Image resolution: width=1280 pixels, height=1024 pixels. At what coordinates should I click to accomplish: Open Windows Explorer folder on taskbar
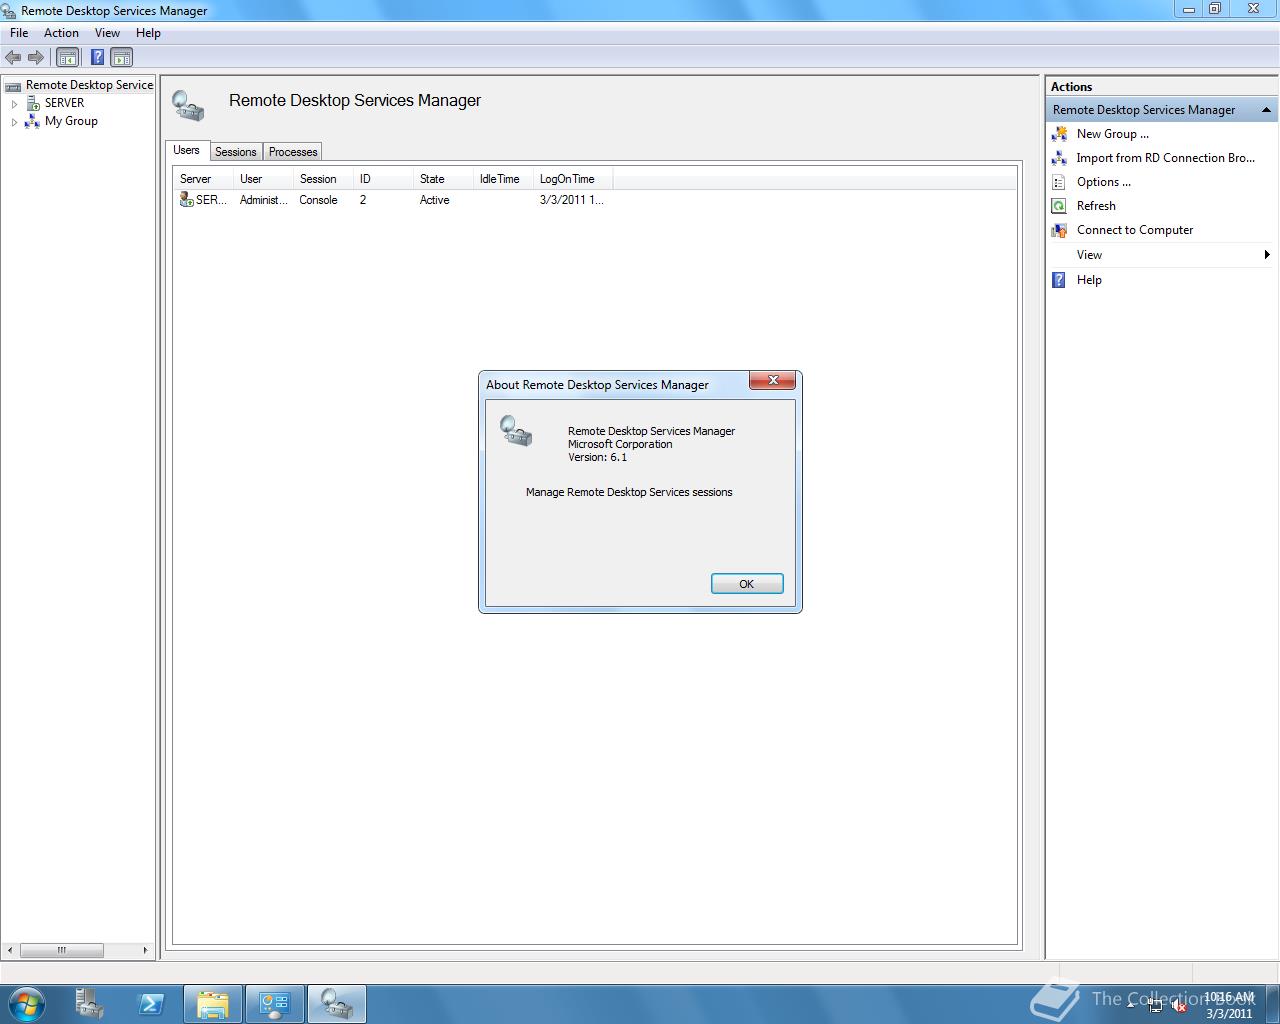[x=212, y=1004]
